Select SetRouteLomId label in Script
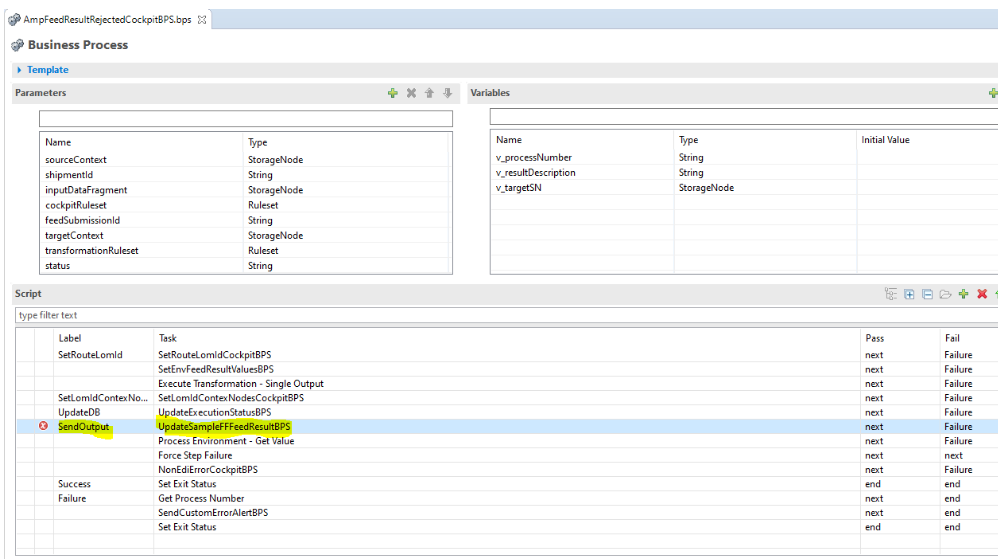Image resolution: width=1001 pixels, height=559 pixels. click(x=90, y=355)
